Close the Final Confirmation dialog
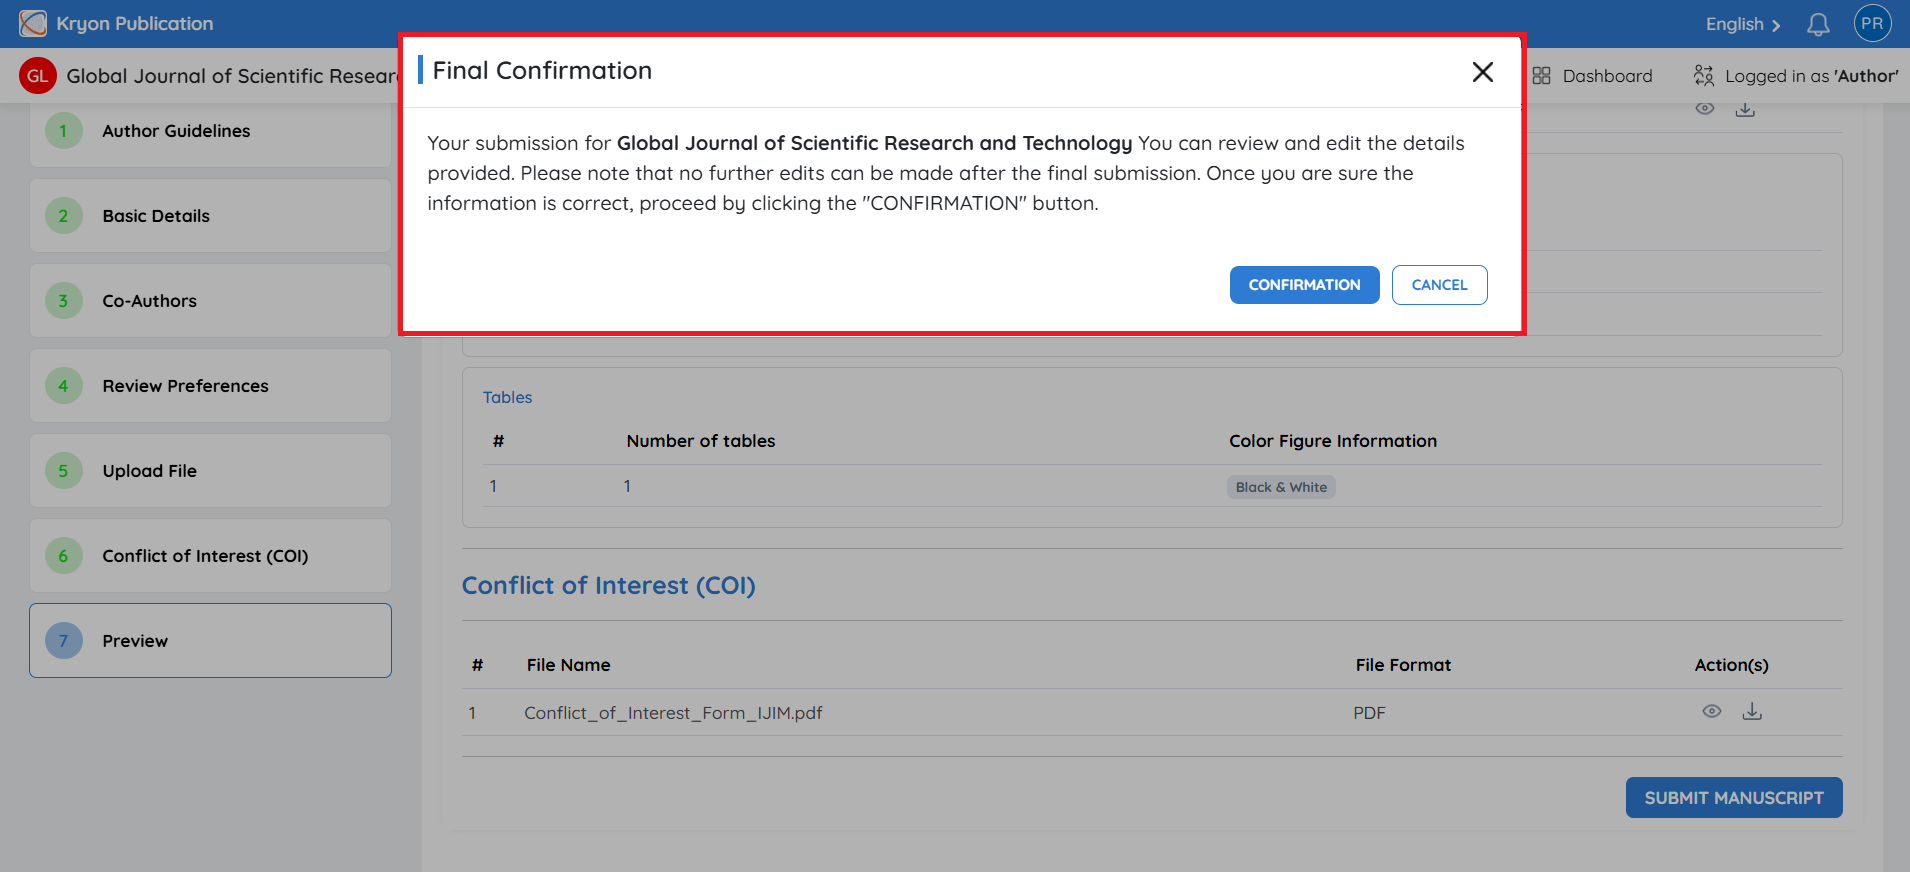This screenshot has height=872, width=1910. click(x=1483, y=72)
